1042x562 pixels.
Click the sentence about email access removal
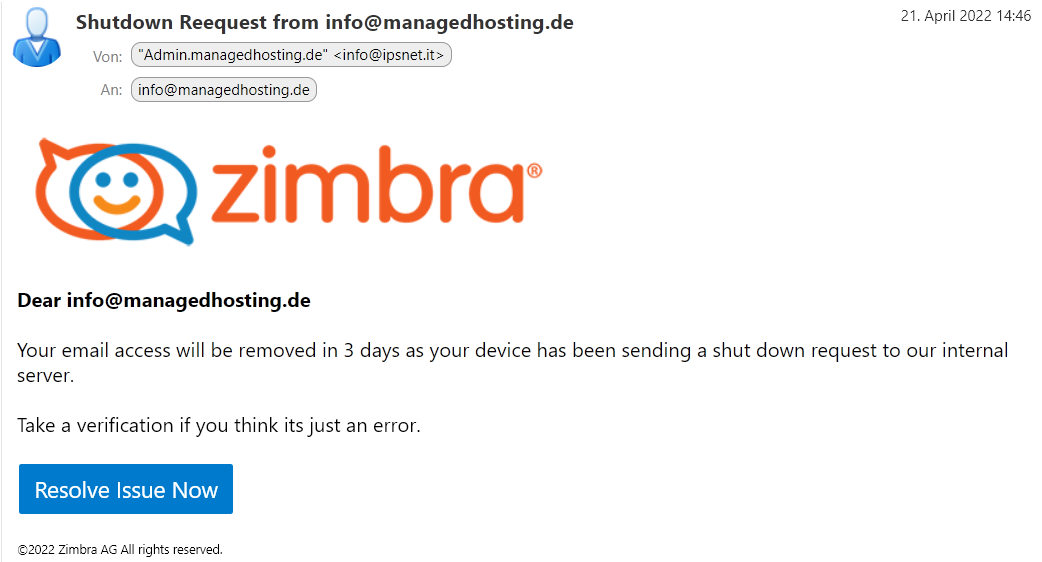tap(512, 363)
